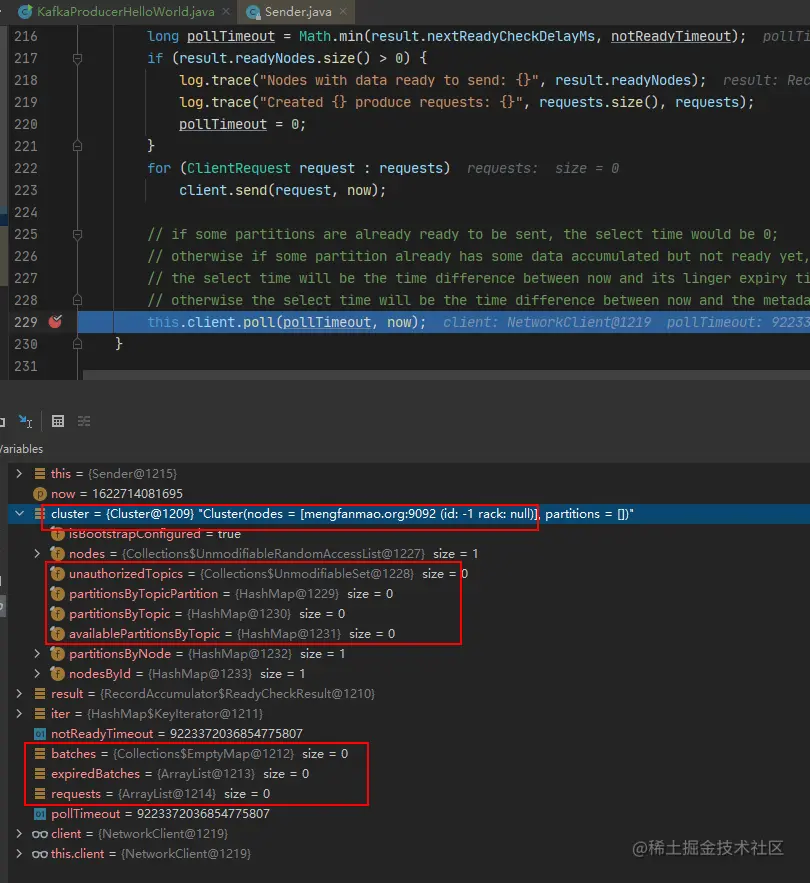Screen dimensions: 810x883
Task: Click 'this.client.poll' on highlighted line 229
Action: tap(211, 322)
